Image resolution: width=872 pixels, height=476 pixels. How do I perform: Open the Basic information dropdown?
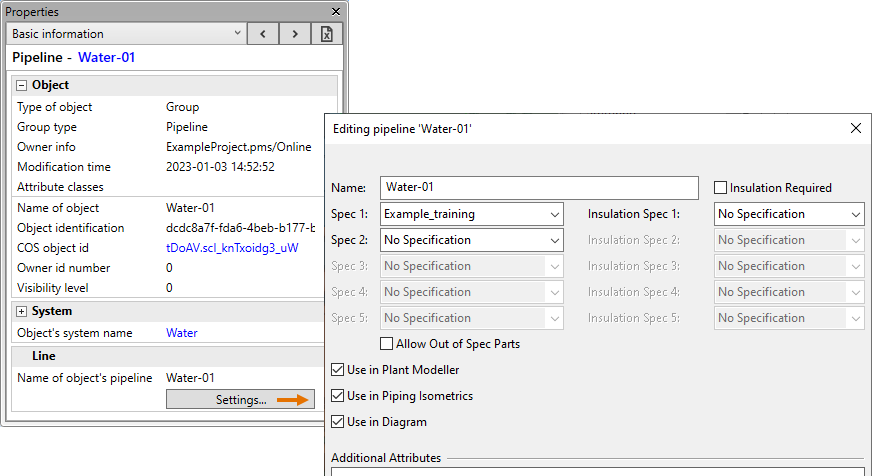tap(127, 34)
